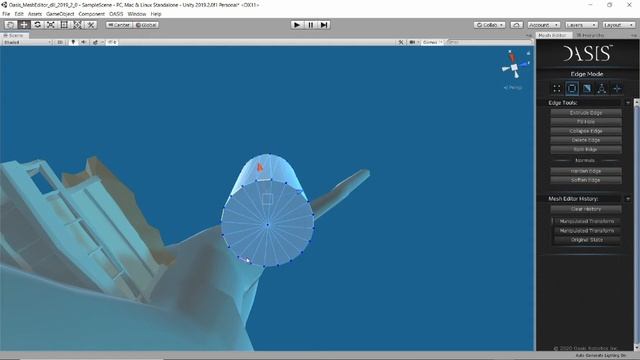Click the Mesh Editor panel vertical scrollbar
640x360 pixels.
click(637, 224)
